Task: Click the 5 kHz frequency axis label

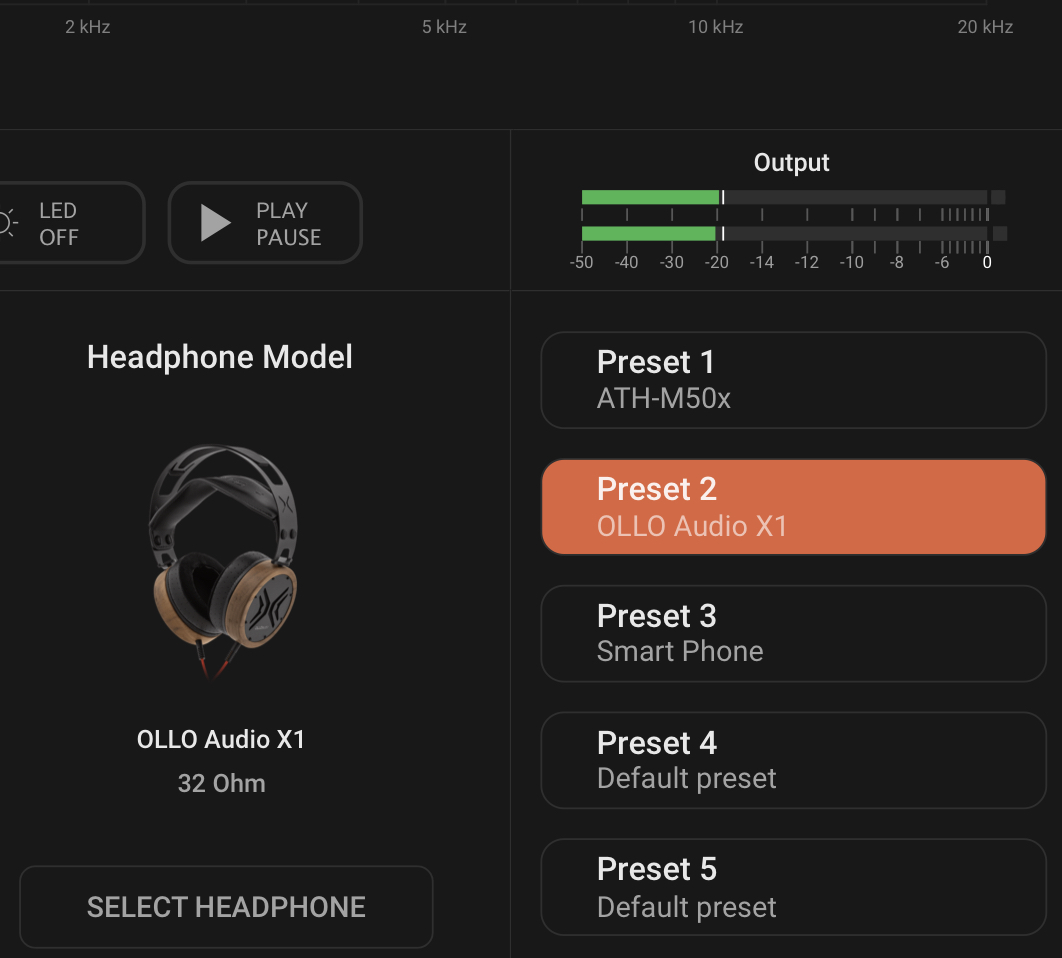Action: tap(444, 27)
